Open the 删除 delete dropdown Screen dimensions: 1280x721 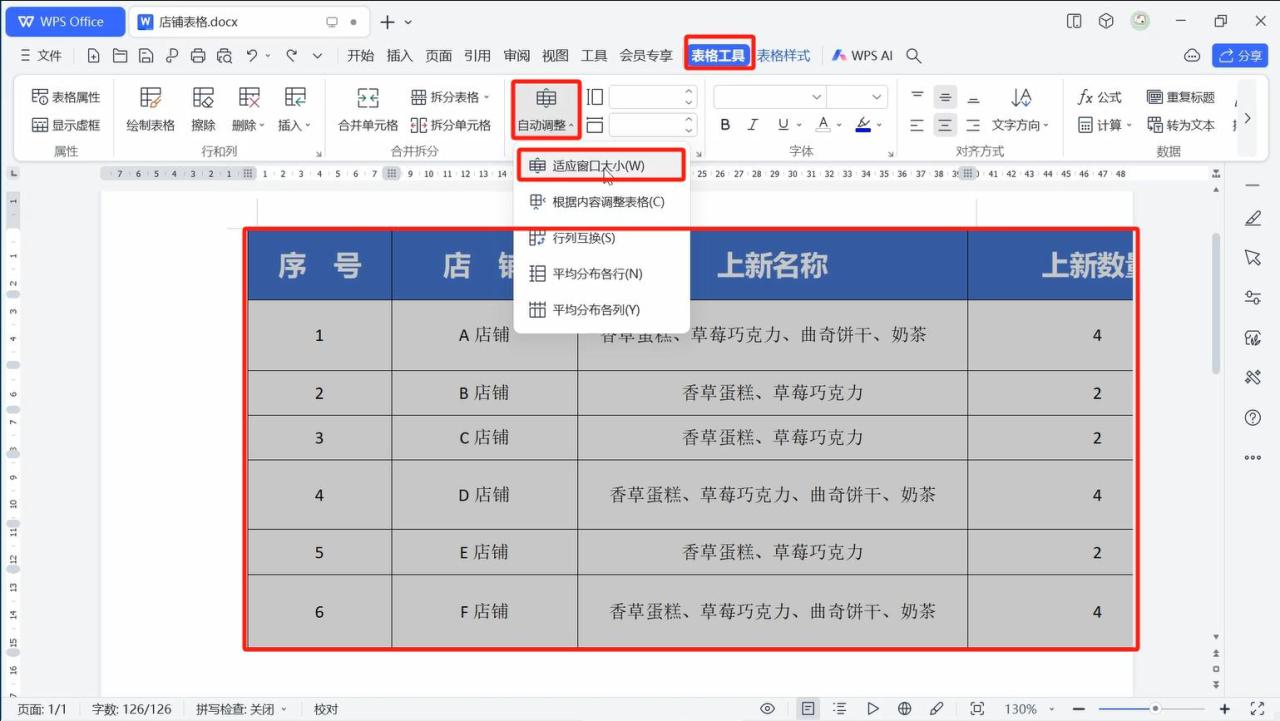tap(248, 109)
